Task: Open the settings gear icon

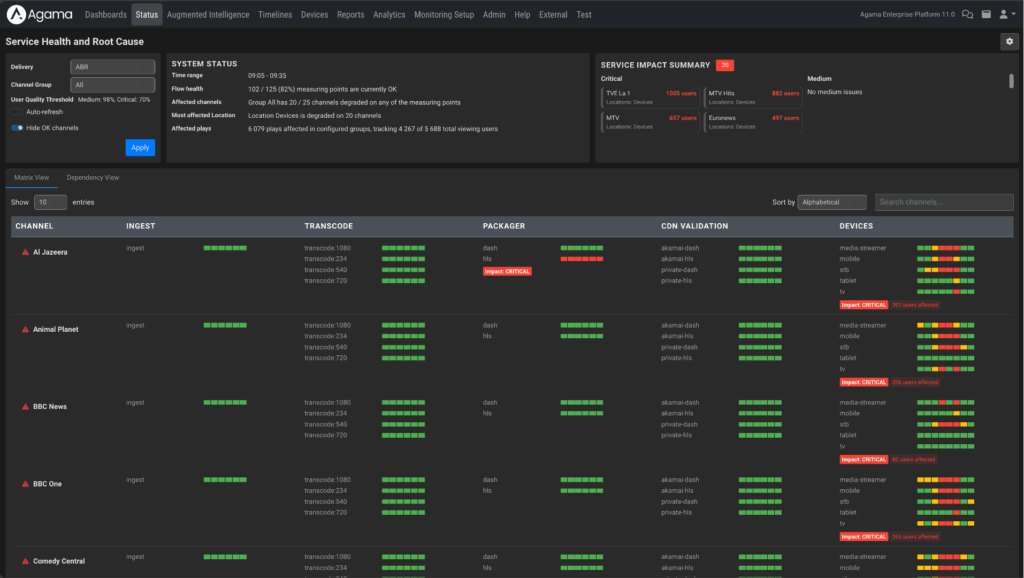Action: point(1008,41)
